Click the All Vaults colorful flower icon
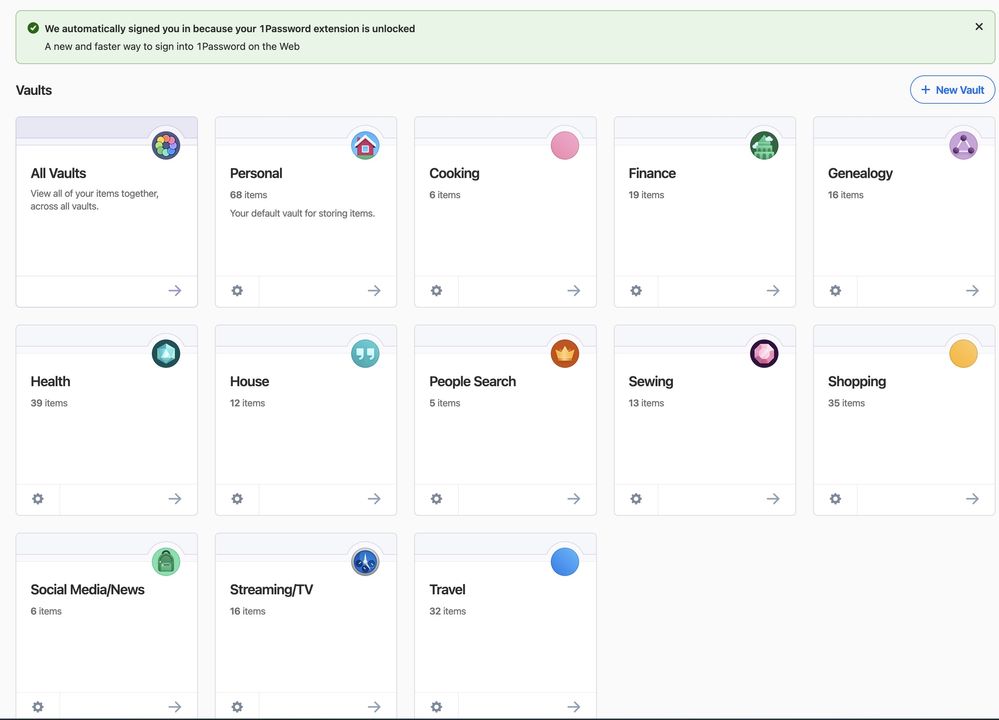This screenshot has width=999, height=720. [x=166, y=145]
